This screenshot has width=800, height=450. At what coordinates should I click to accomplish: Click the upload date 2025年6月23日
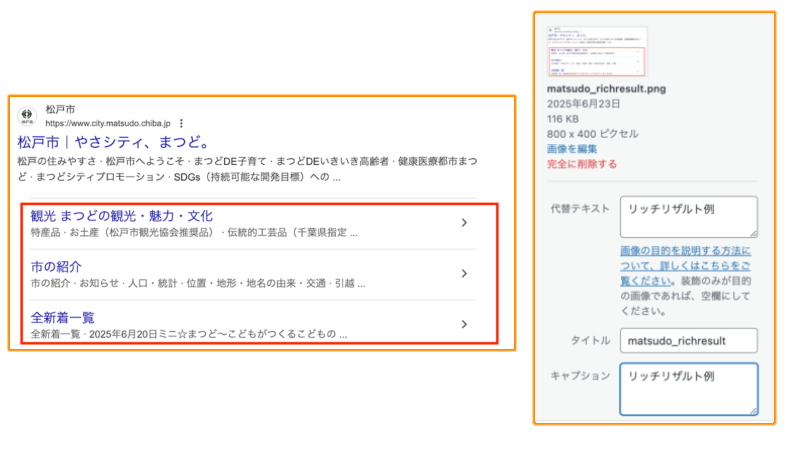pyautogui.click(x=583, y=104)
